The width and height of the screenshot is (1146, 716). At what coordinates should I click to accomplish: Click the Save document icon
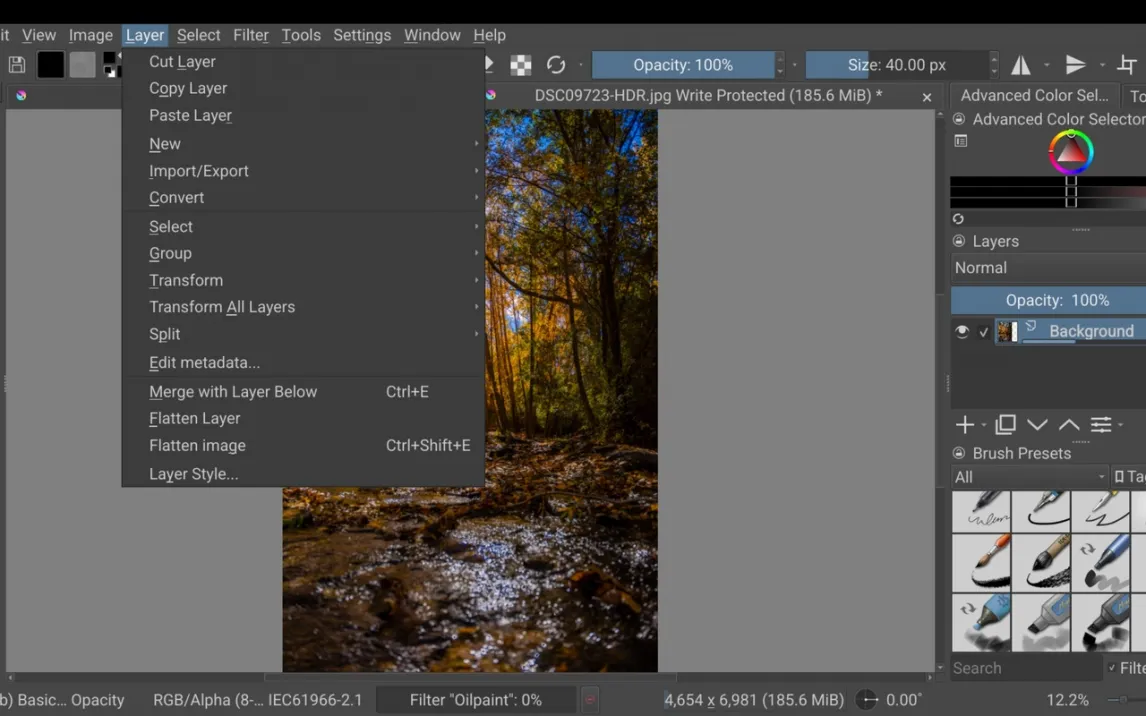click(x=17, y=65)
